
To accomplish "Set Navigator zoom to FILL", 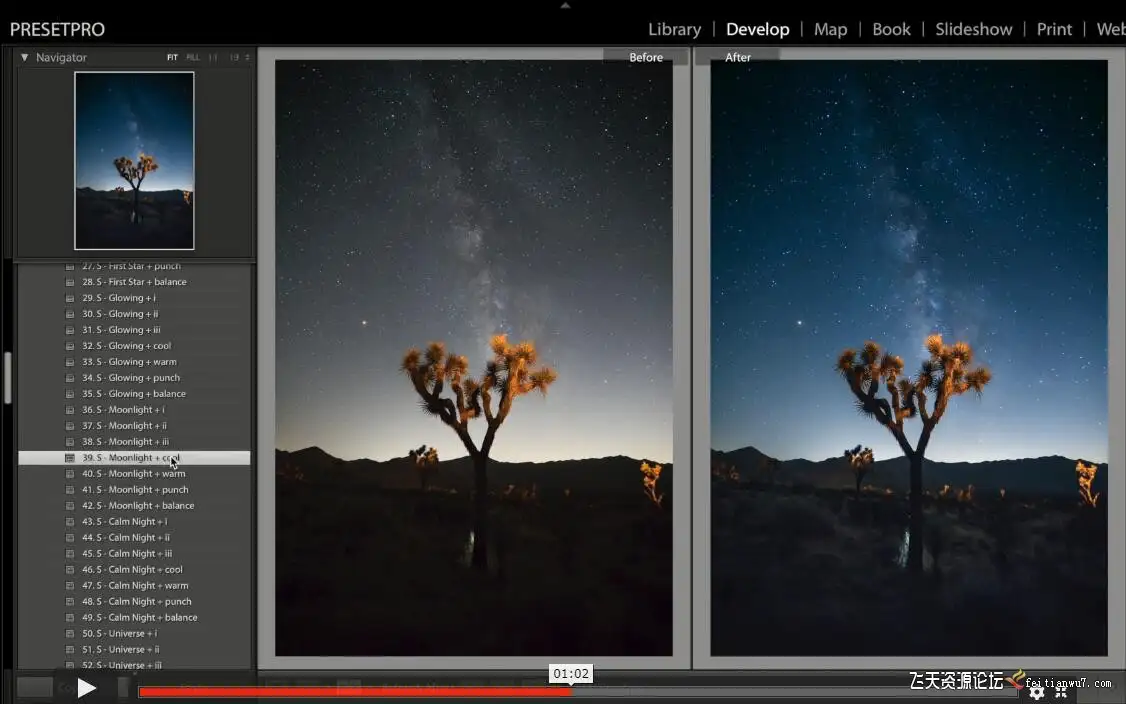I will (x=193, y=57).
